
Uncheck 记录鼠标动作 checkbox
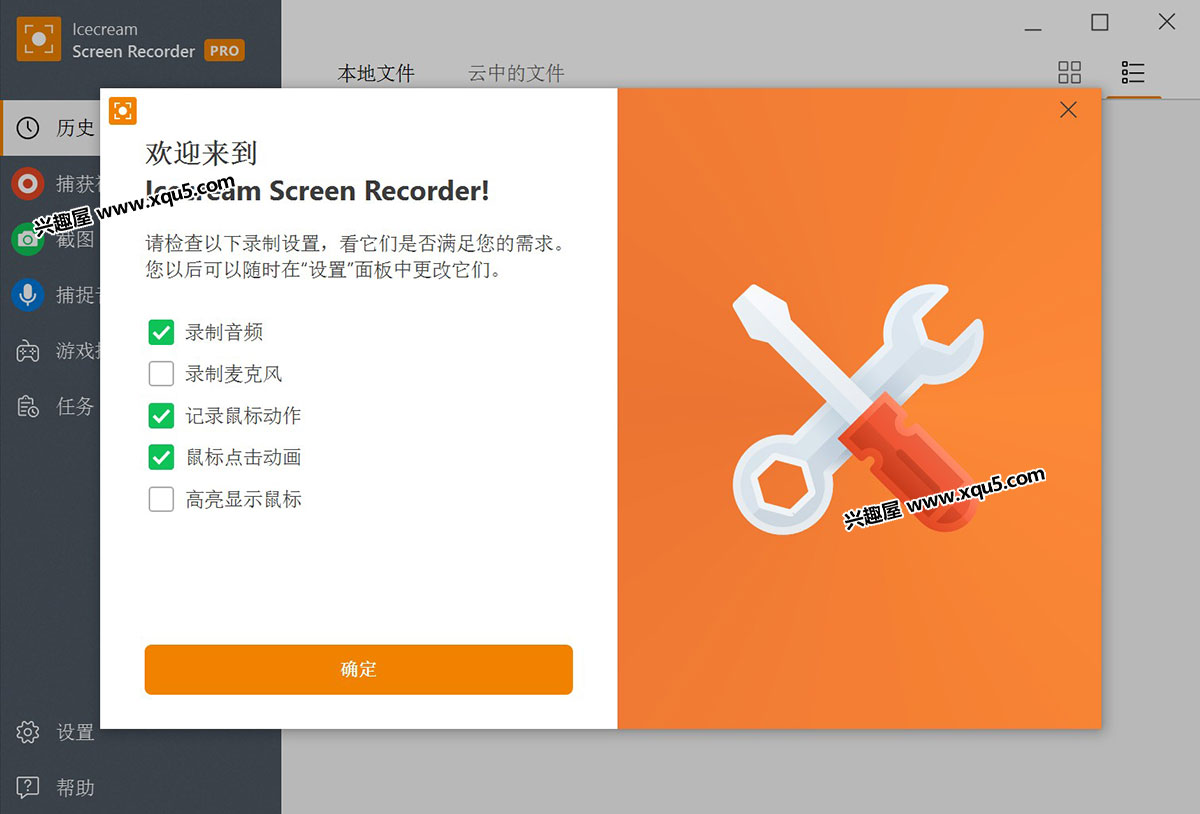click(x=161, y=415)
